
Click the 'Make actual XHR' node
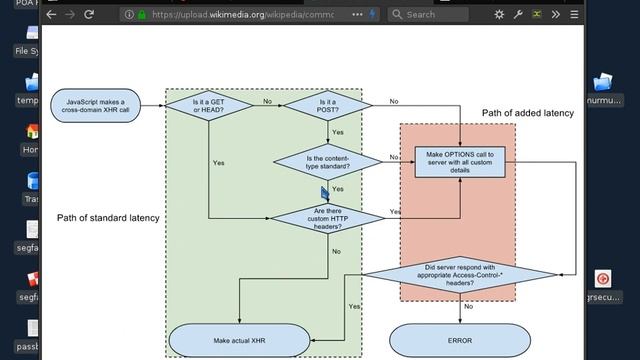pyautogui.click(x=240, y=340)
